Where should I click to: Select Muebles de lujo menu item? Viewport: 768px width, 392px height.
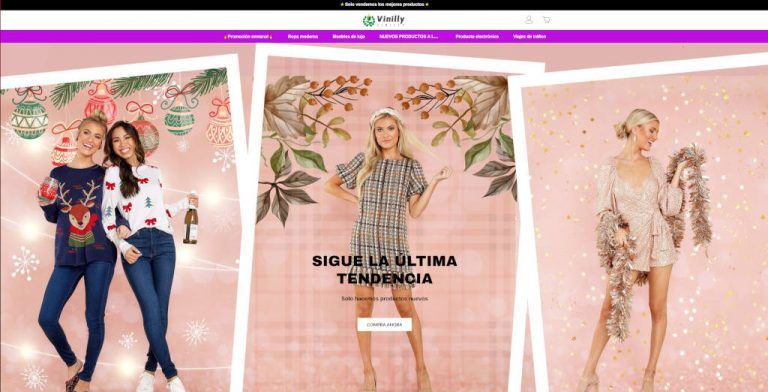349,37
